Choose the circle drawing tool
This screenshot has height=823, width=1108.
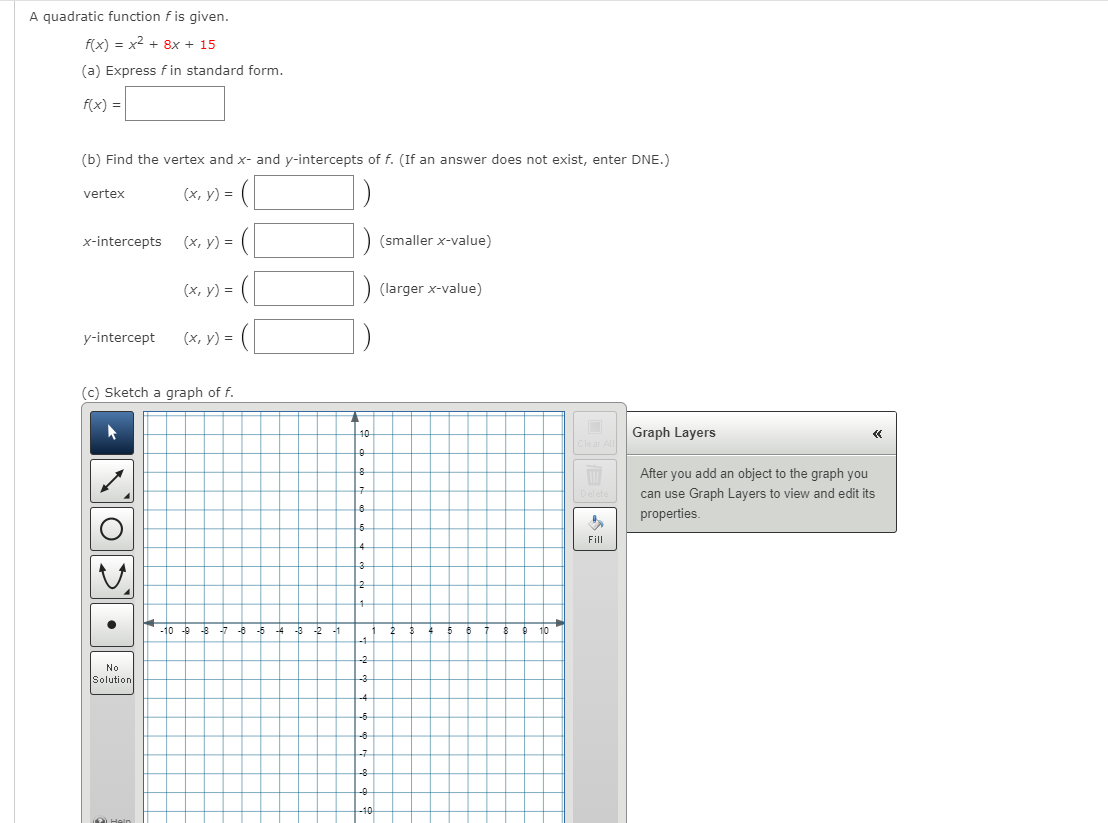(x=111, y=528)
